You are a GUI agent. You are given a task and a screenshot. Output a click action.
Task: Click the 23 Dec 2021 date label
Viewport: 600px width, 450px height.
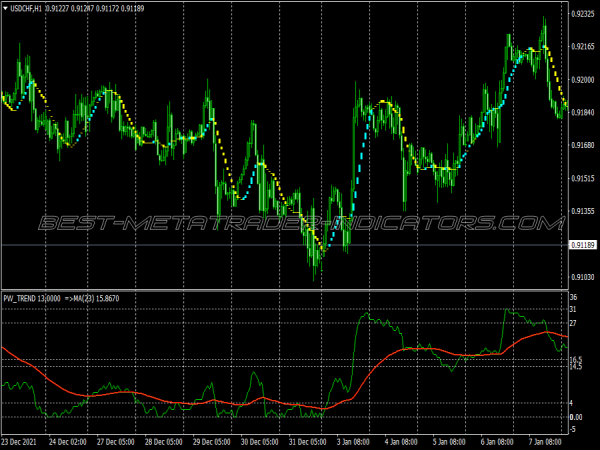[19, 442]
